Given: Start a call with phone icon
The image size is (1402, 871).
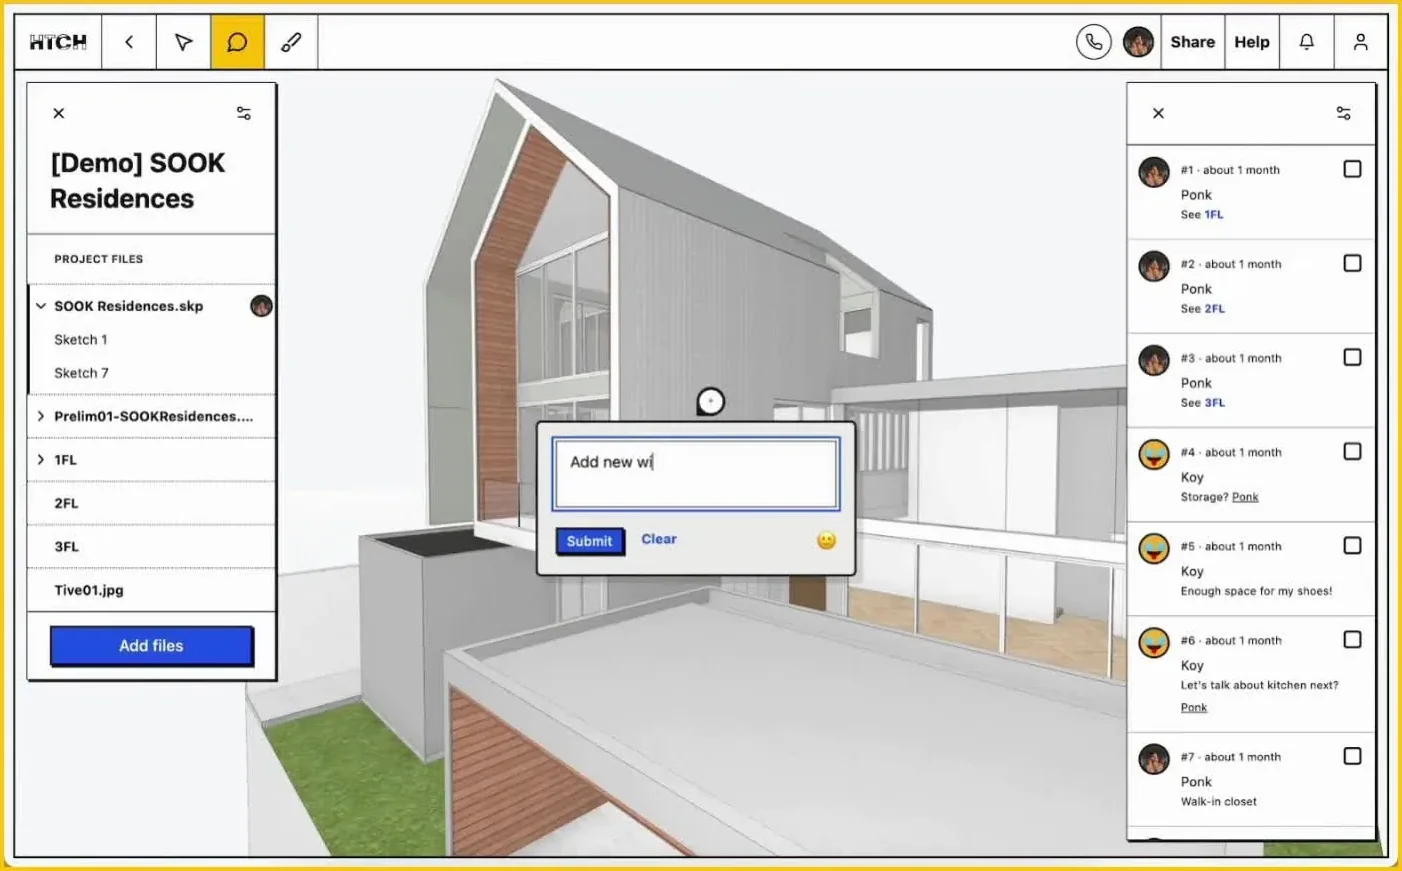Looking at the screenshot, I should [x=1094, y=42].
